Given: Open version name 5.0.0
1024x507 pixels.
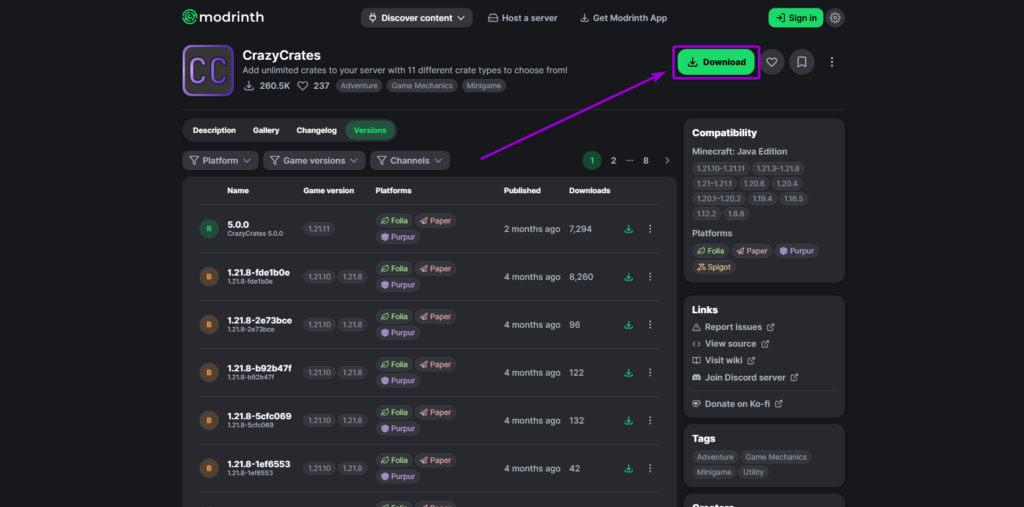Looking at the screenshot, I should click(x=238, y=224).
